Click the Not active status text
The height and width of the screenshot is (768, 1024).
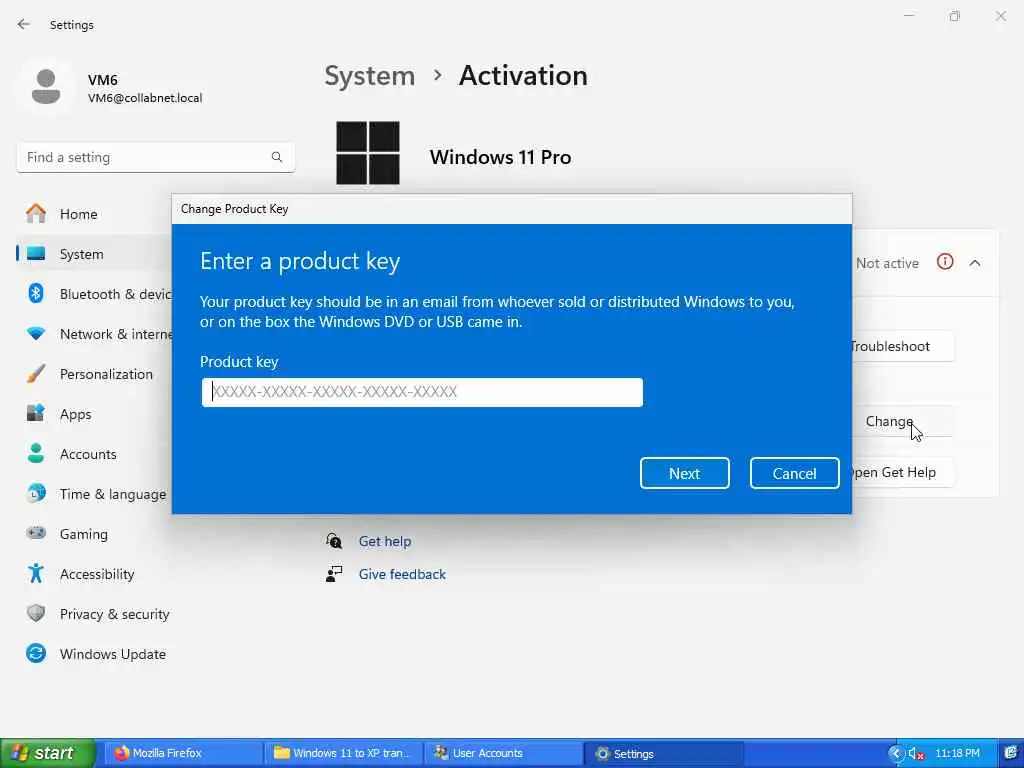(x=887, y=263)
